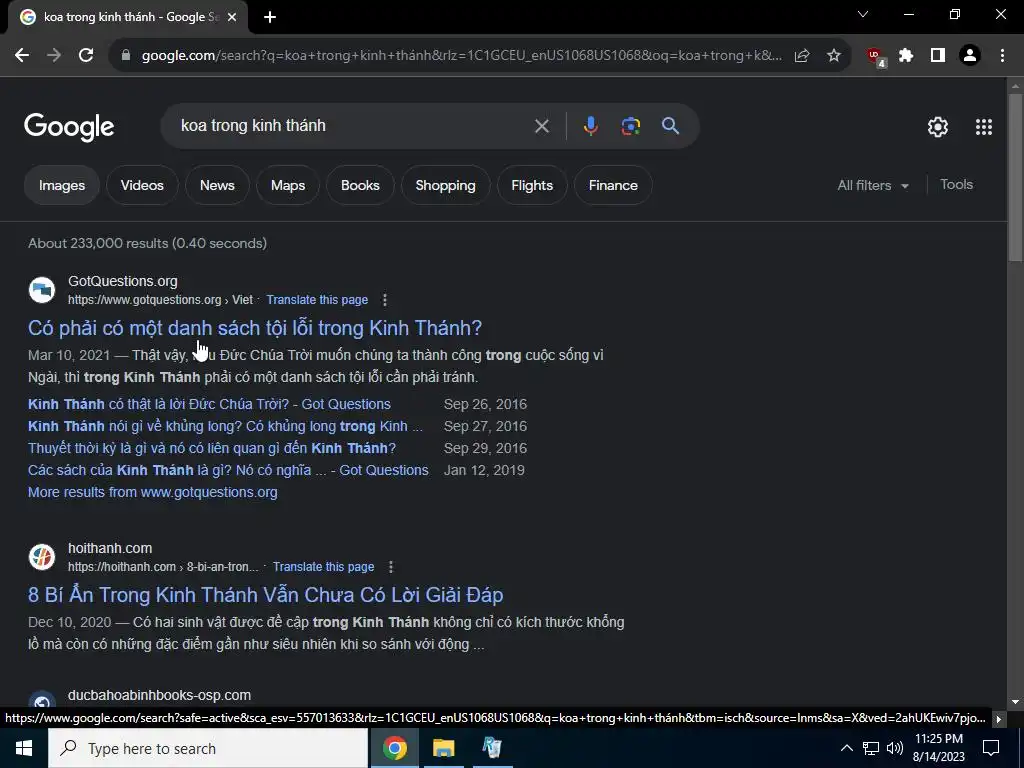
Task: Open search Tools options
Action: (x=956, y=185)
